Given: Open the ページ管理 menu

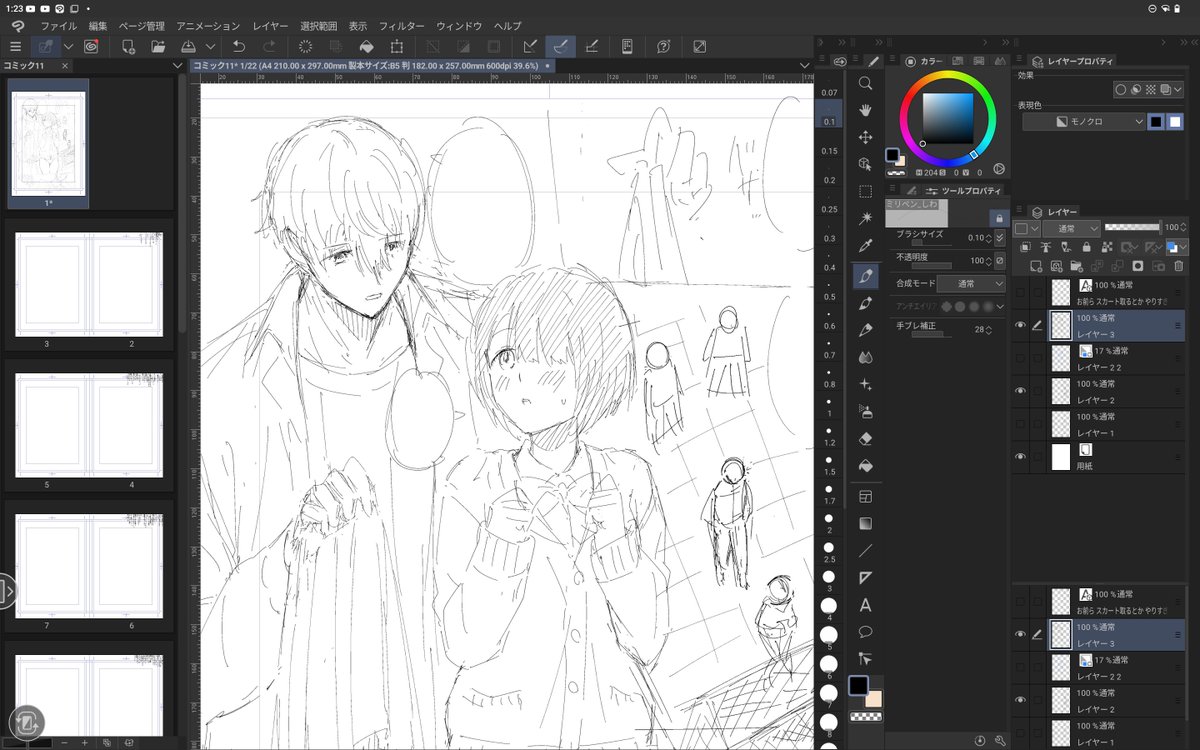Looking at the screenshot, I should point(141,25).
